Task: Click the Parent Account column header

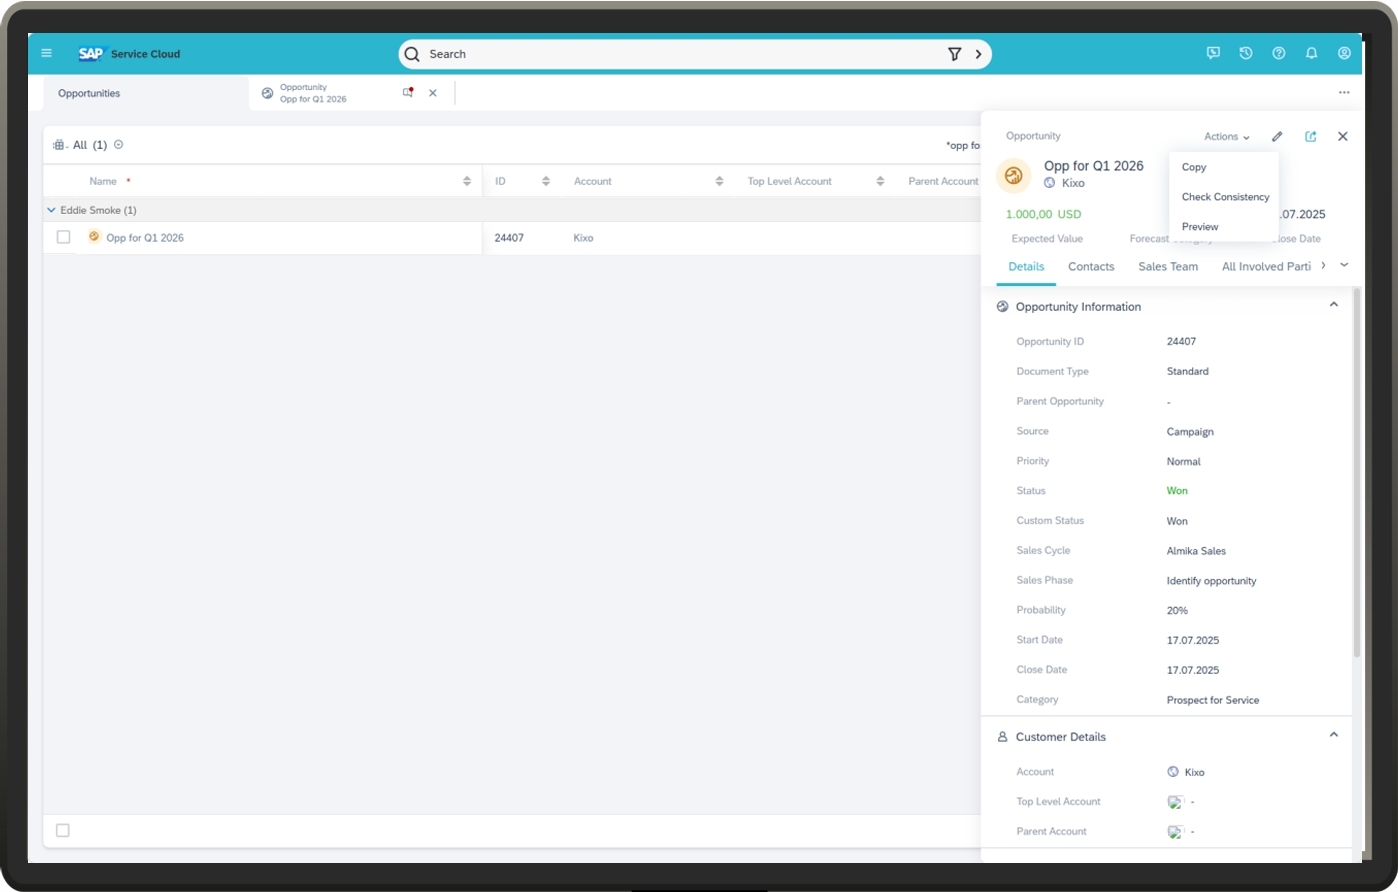Action: [942, 181]
